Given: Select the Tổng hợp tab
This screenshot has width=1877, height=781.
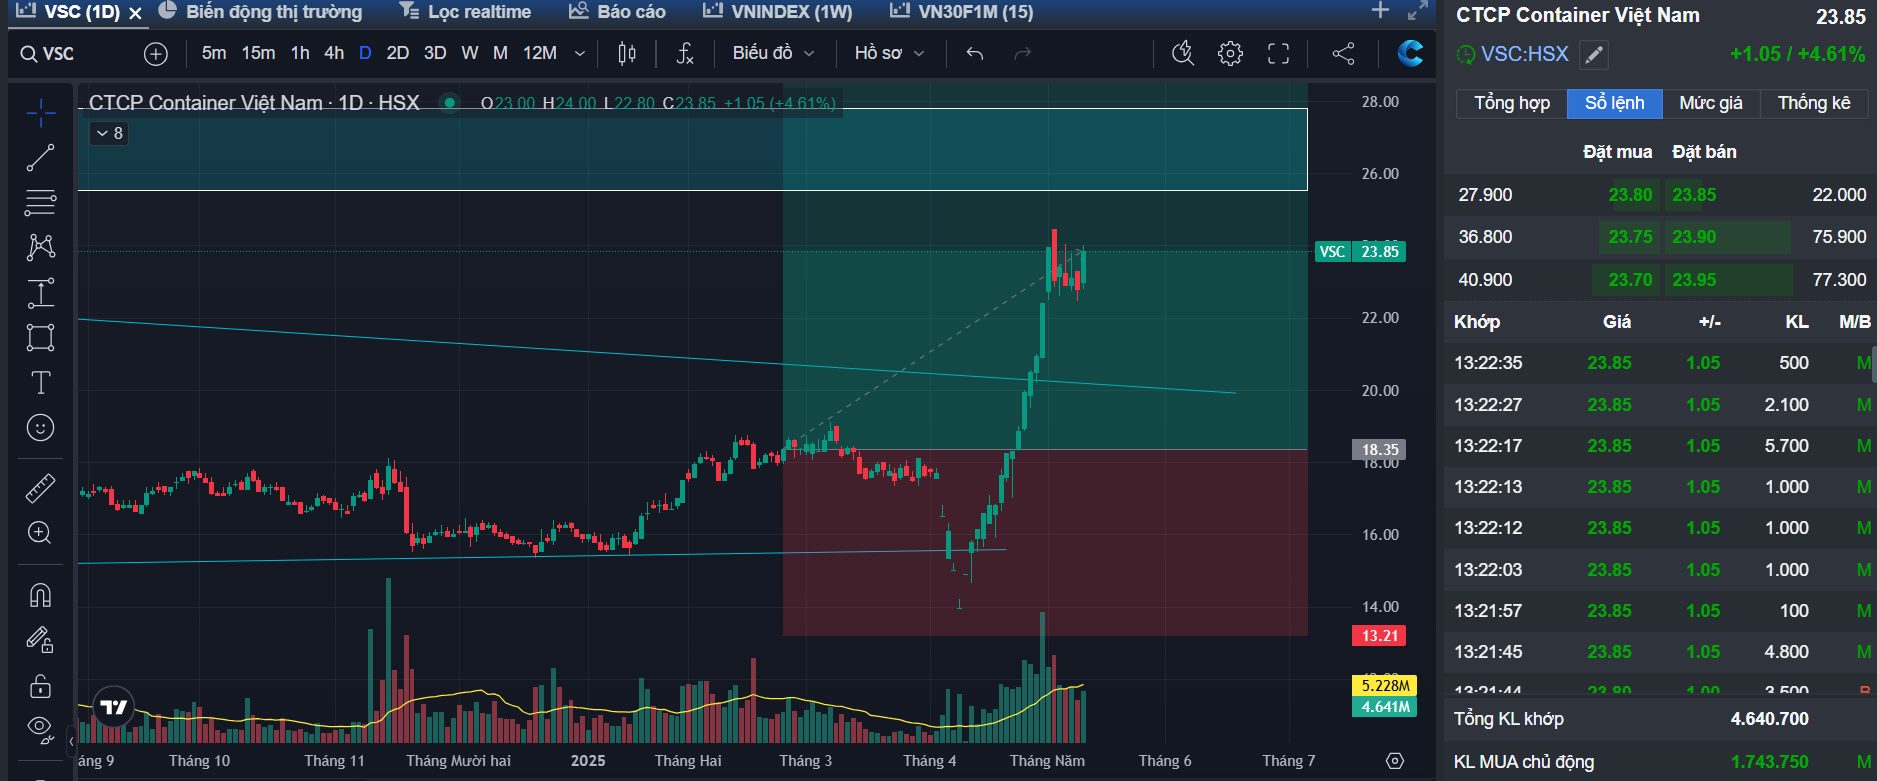Looking at the screenshot, I should (x=1512, y=103).
